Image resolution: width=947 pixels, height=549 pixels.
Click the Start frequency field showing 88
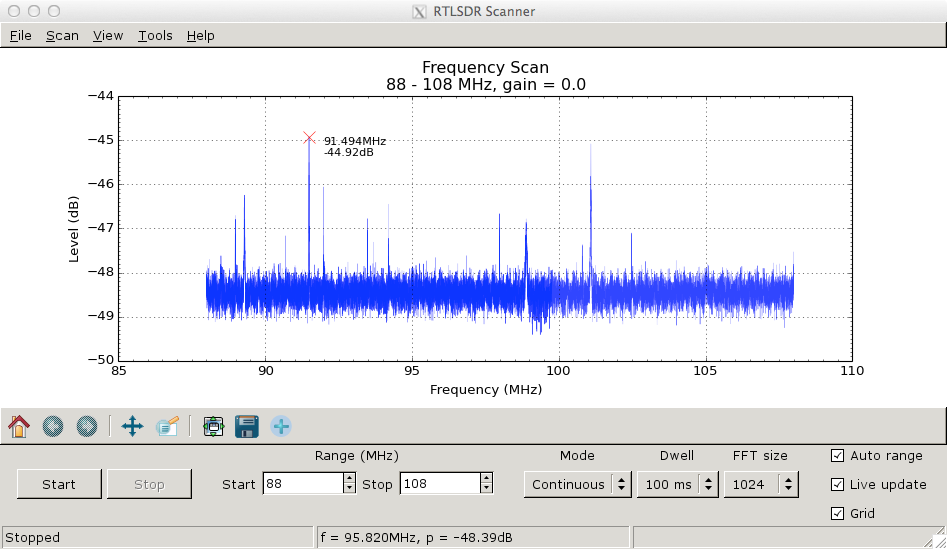click(x=303, y=484)
